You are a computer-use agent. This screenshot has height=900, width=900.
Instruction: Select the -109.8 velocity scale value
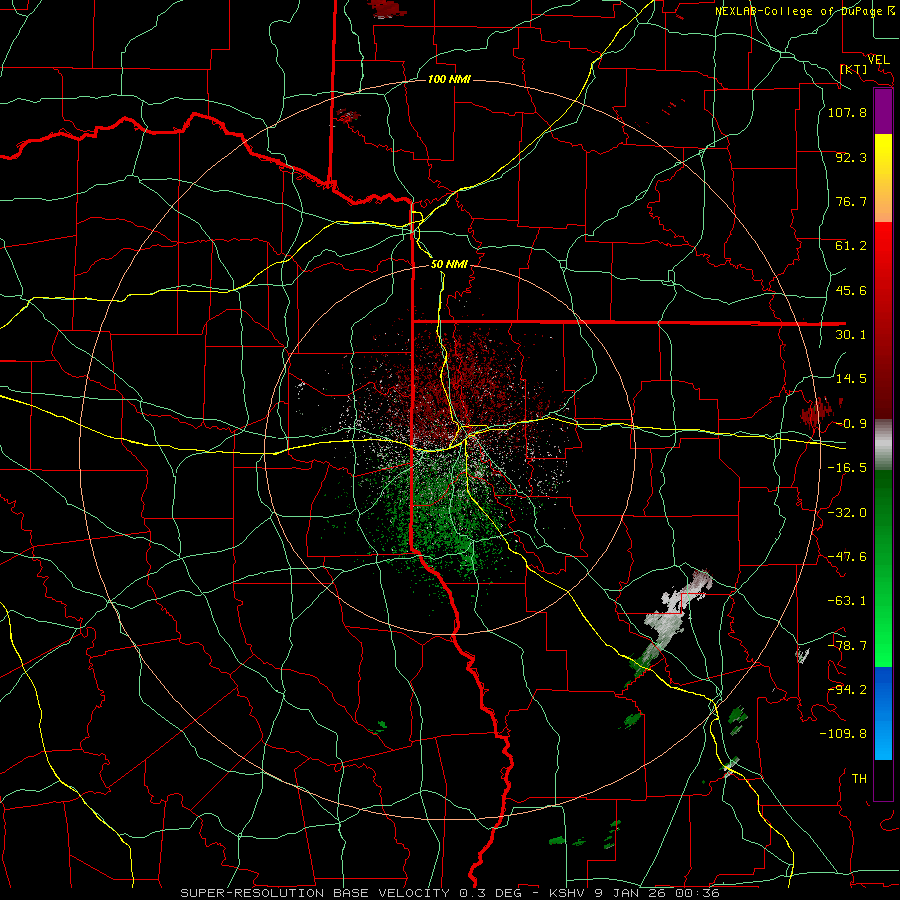click(x=844, y=734)
